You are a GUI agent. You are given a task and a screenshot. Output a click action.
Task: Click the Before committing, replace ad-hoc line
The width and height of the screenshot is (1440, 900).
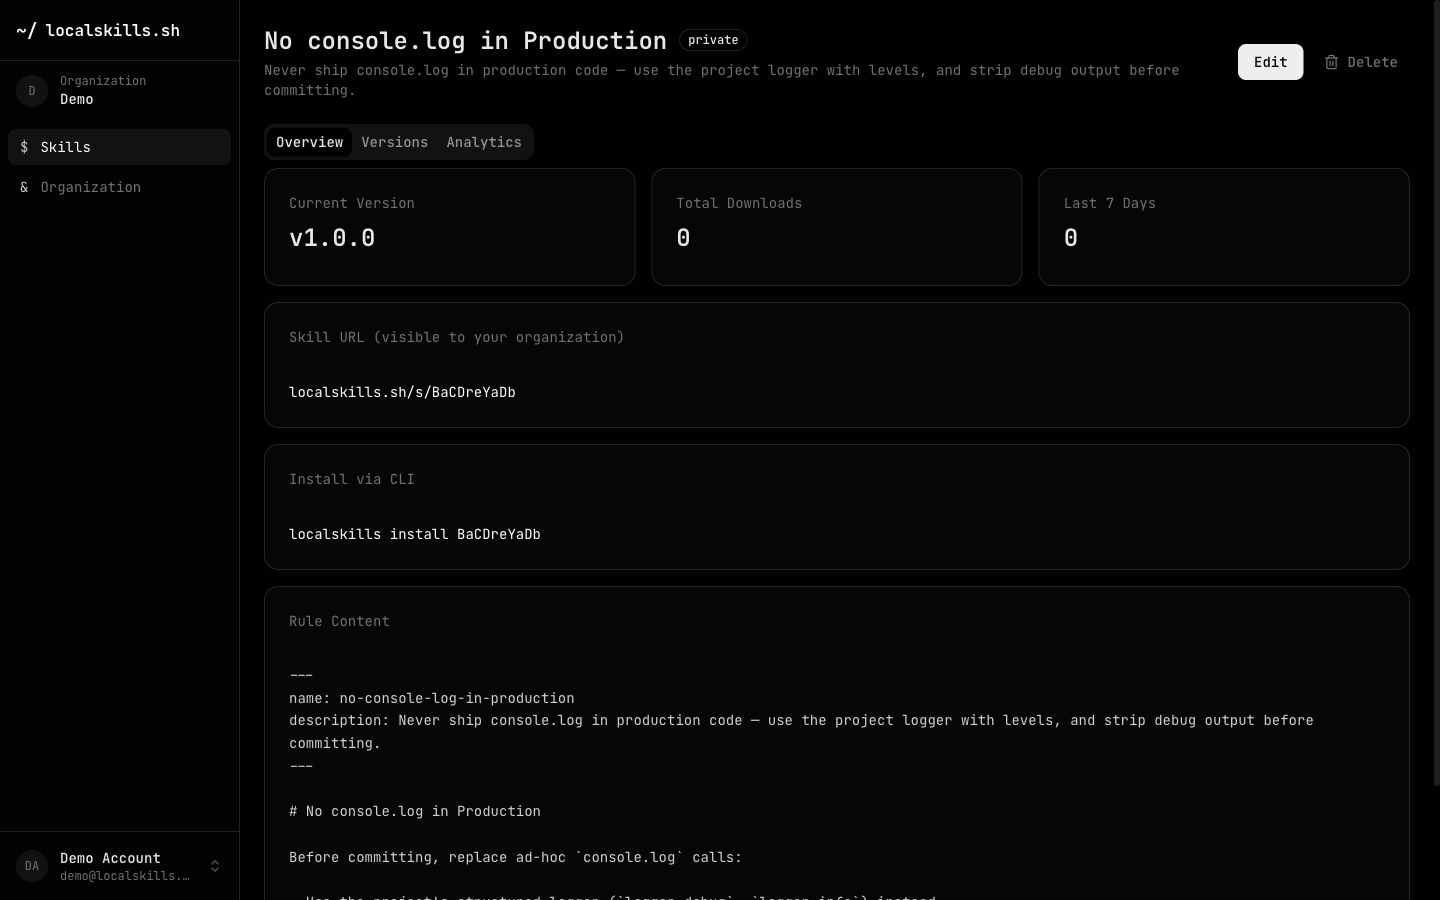point(516,857)
